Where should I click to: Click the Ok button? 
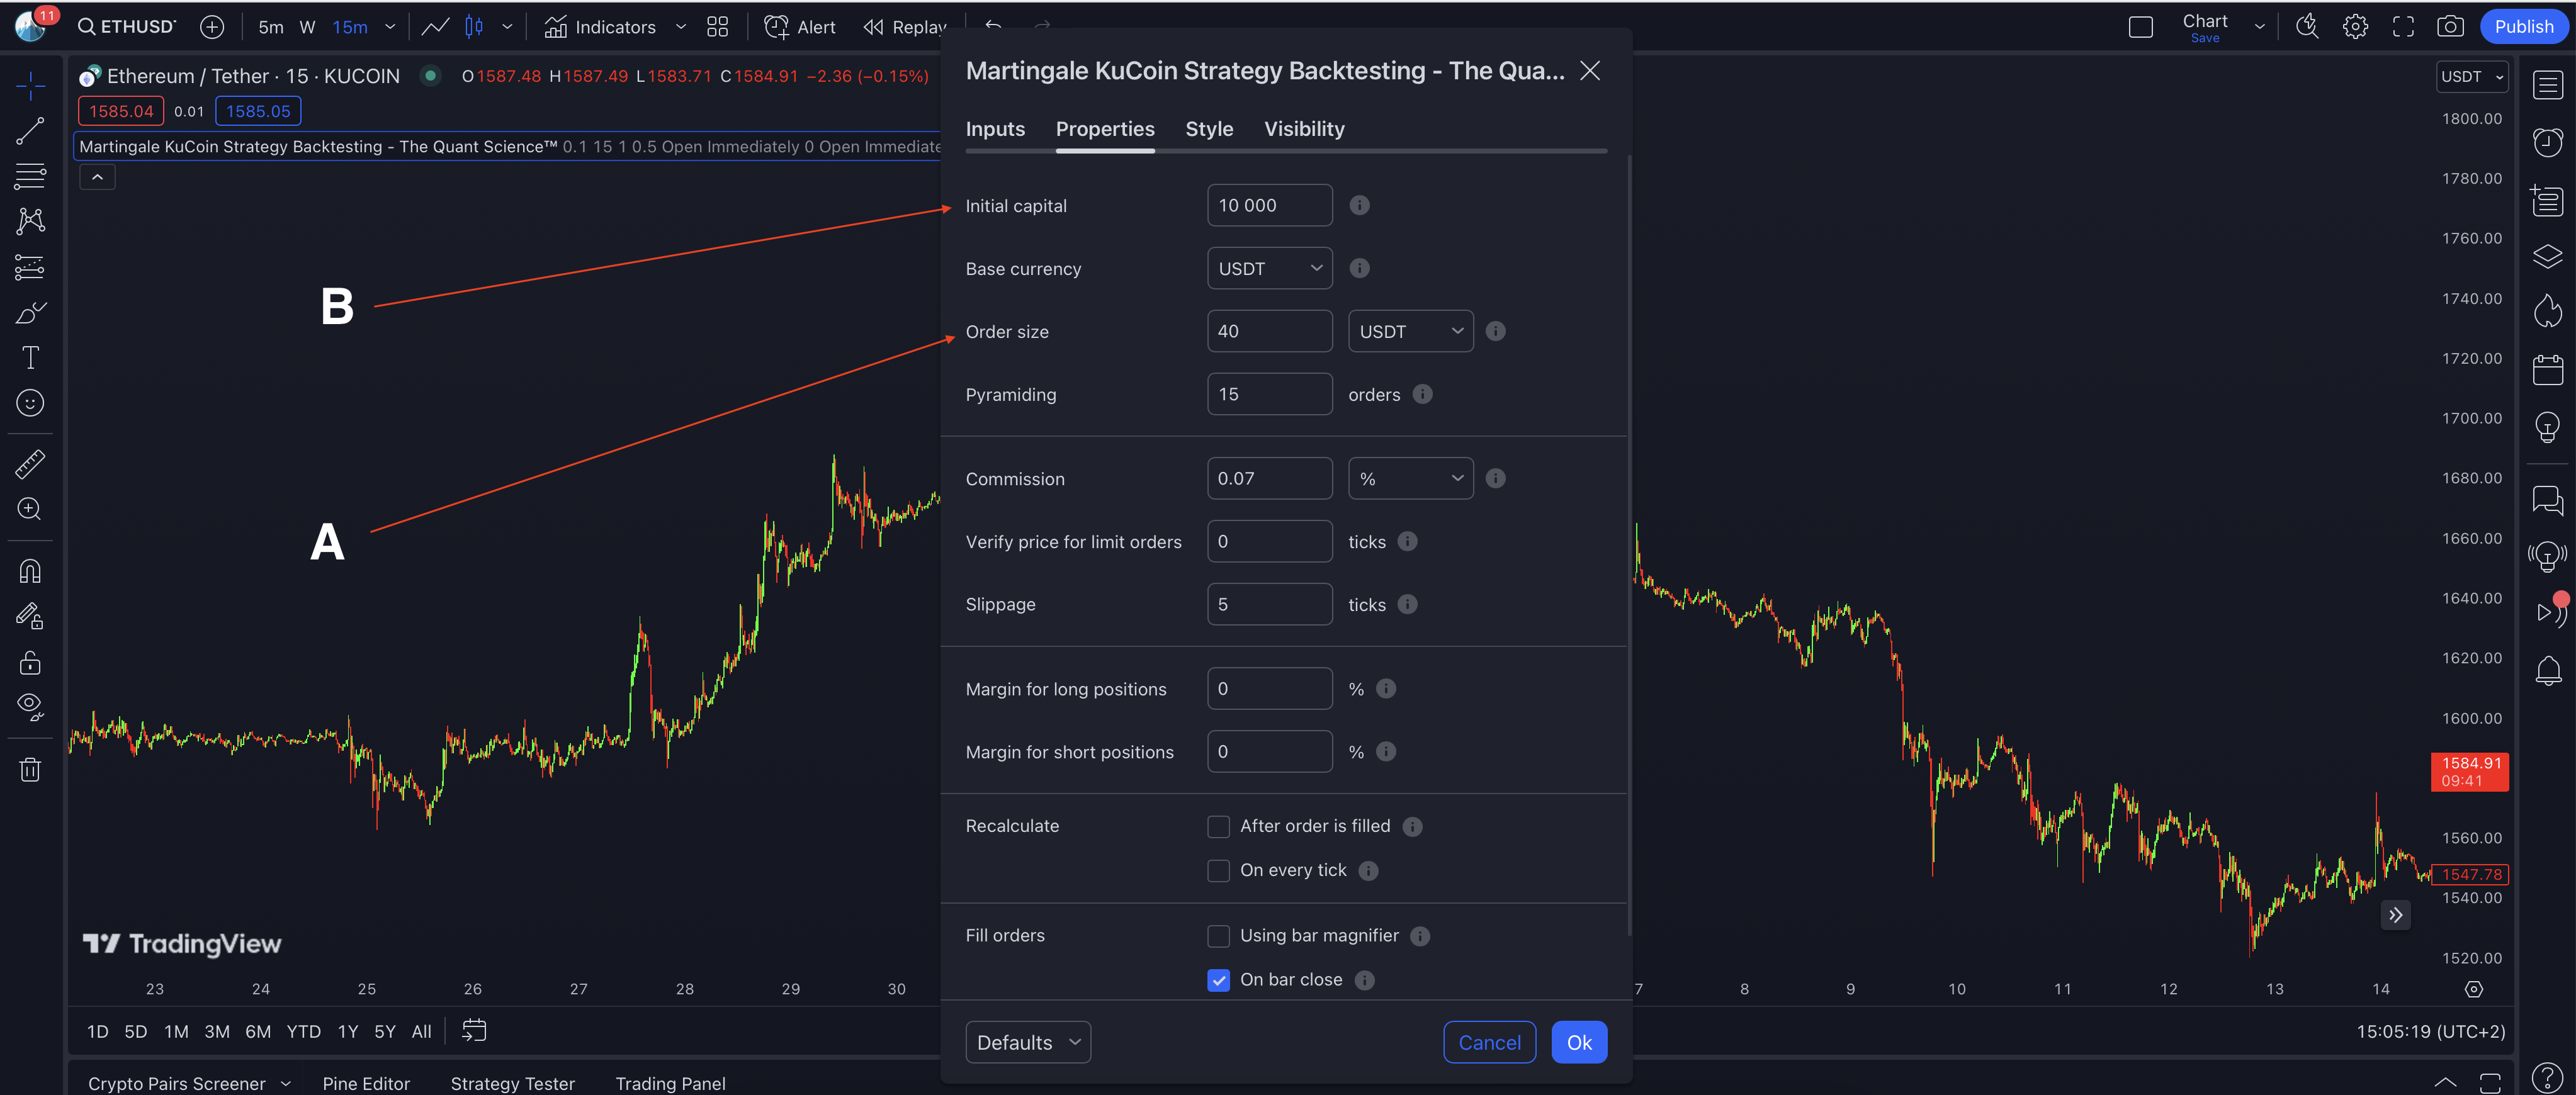(x=1578, y=1042)
